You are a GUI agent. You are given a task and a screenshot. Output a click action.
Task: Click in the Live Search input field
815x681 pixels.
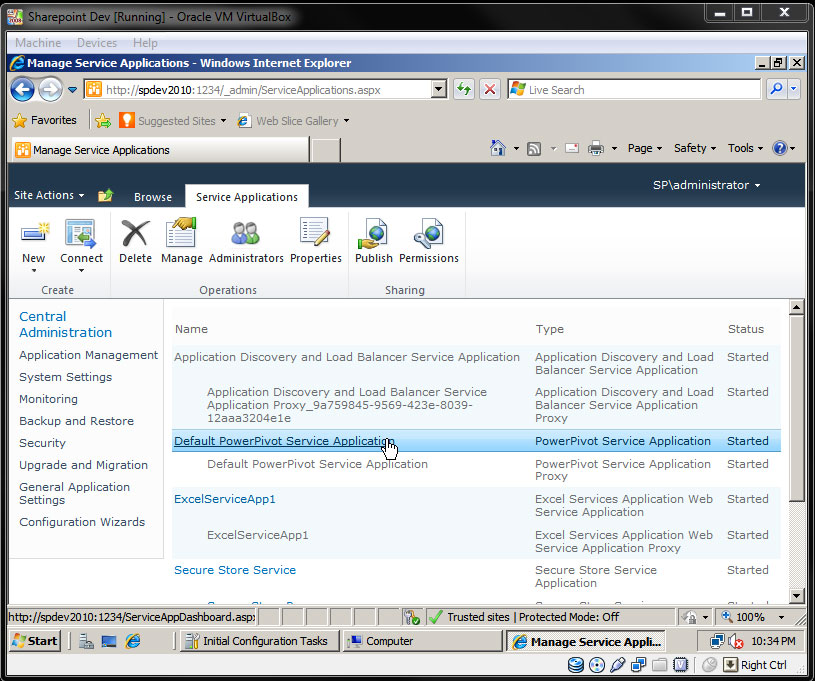tap(634, 89)
